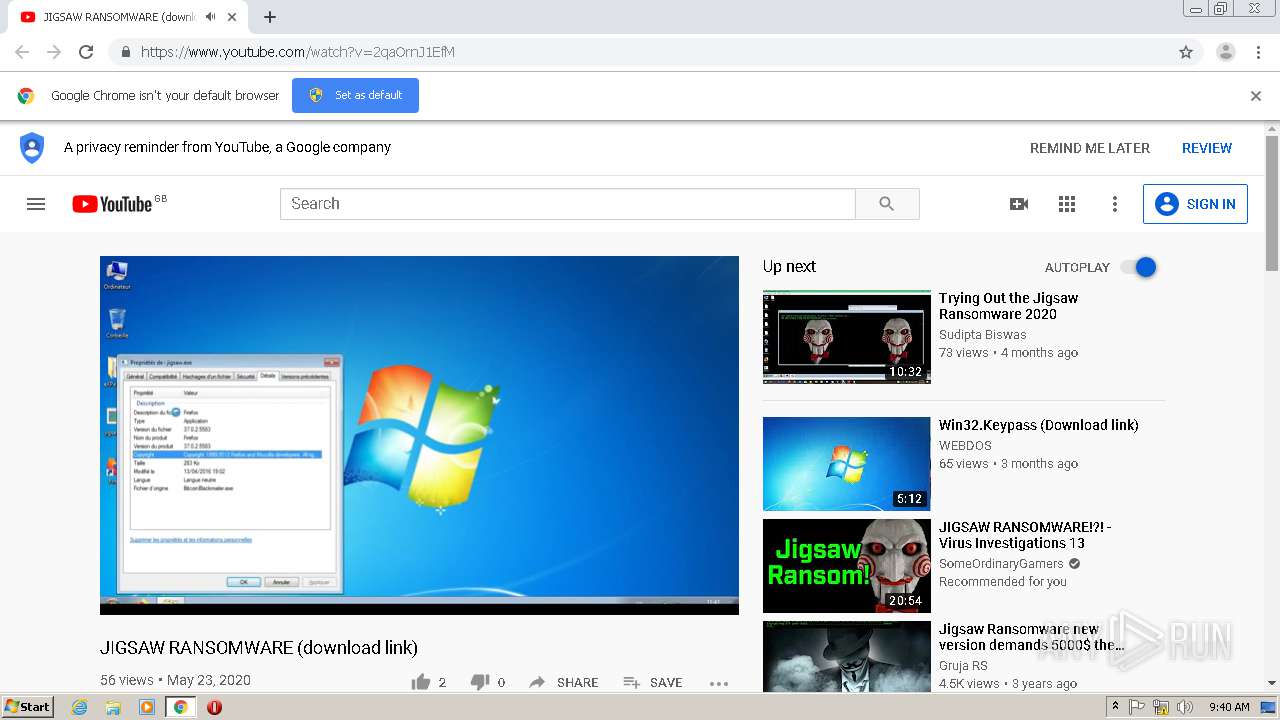Image resolution: width=1280 pixels, height=720 pixels.
Task: Click the search magnifier button
Action: tap(887, 204)
